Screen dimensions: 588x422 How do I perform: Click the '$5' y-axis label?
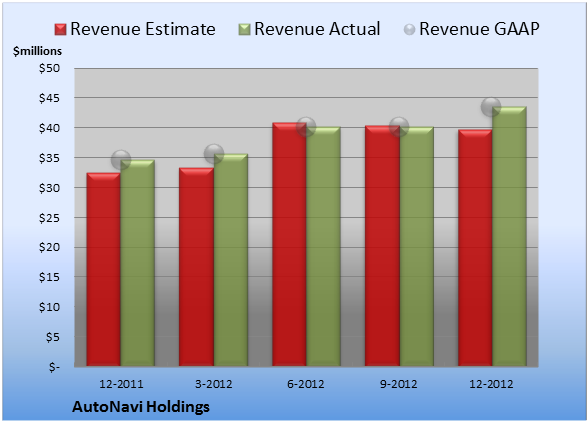click(x=53, y=337)
